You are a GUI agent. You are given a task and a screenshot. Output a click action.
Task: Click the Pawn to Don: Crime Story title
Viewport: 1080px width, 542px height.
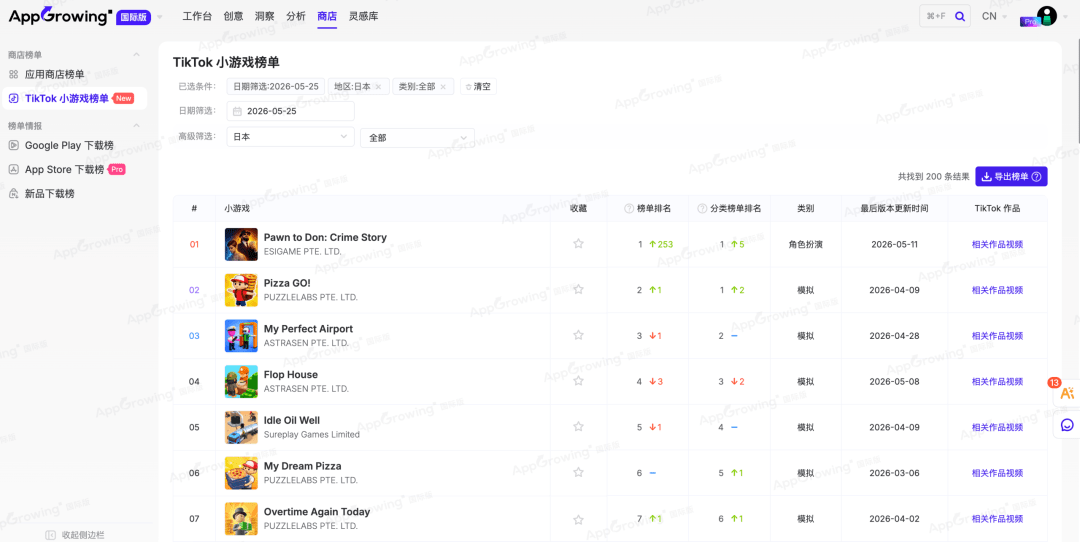(325, 238)
